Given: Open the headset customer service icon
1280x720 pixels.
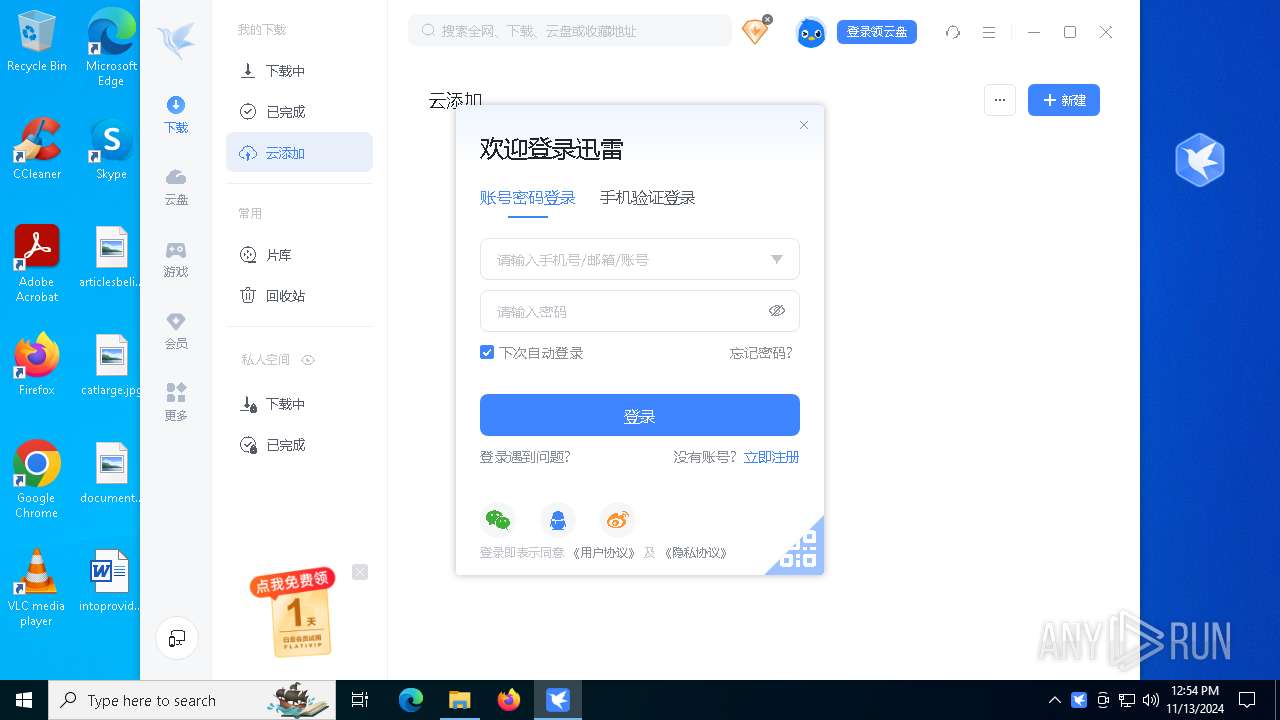Looking at the screenshot, I should coord(953,32).
